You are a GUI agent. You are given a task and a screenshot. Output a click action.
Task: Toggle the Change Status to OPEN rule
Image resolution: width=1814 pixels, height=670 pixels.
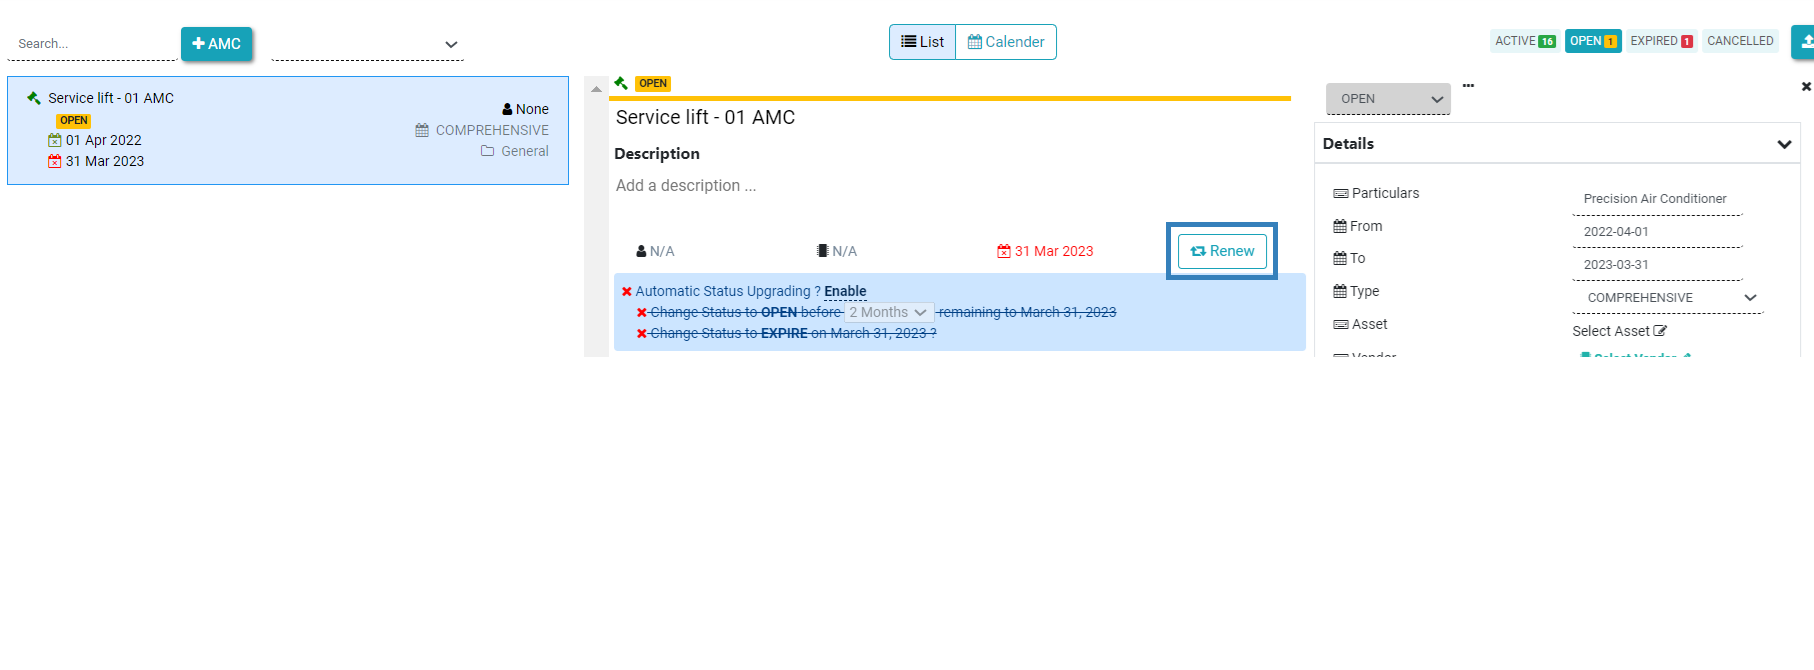(642, 313)
